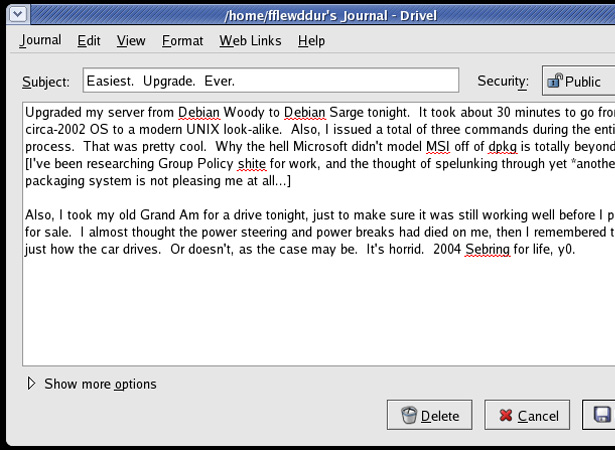Expand Show more options triangle
Screen dimensions: 615x450
(x=31, y=384)
